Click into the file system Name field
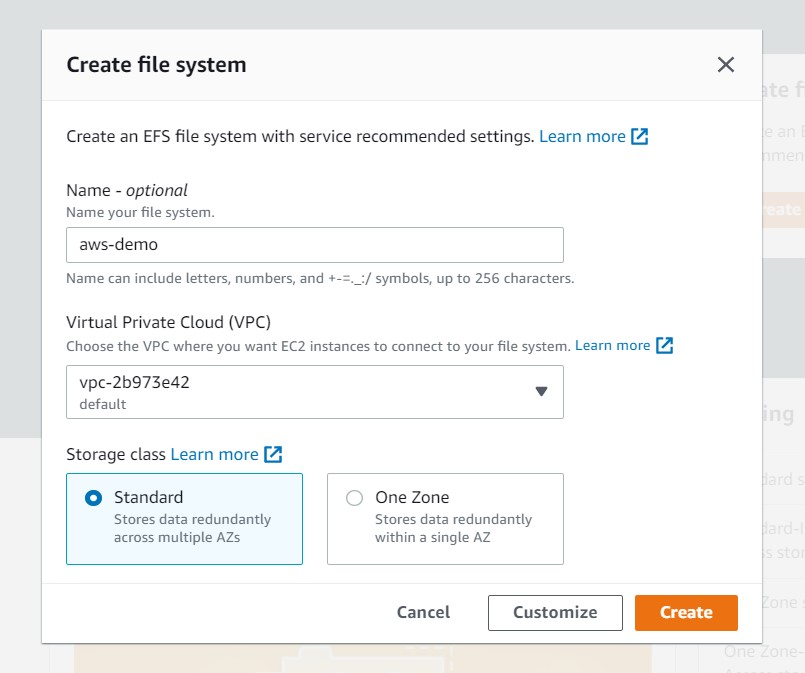Image resolution: width=805 pixels, height=673 pixels. [x=314, y=245]
